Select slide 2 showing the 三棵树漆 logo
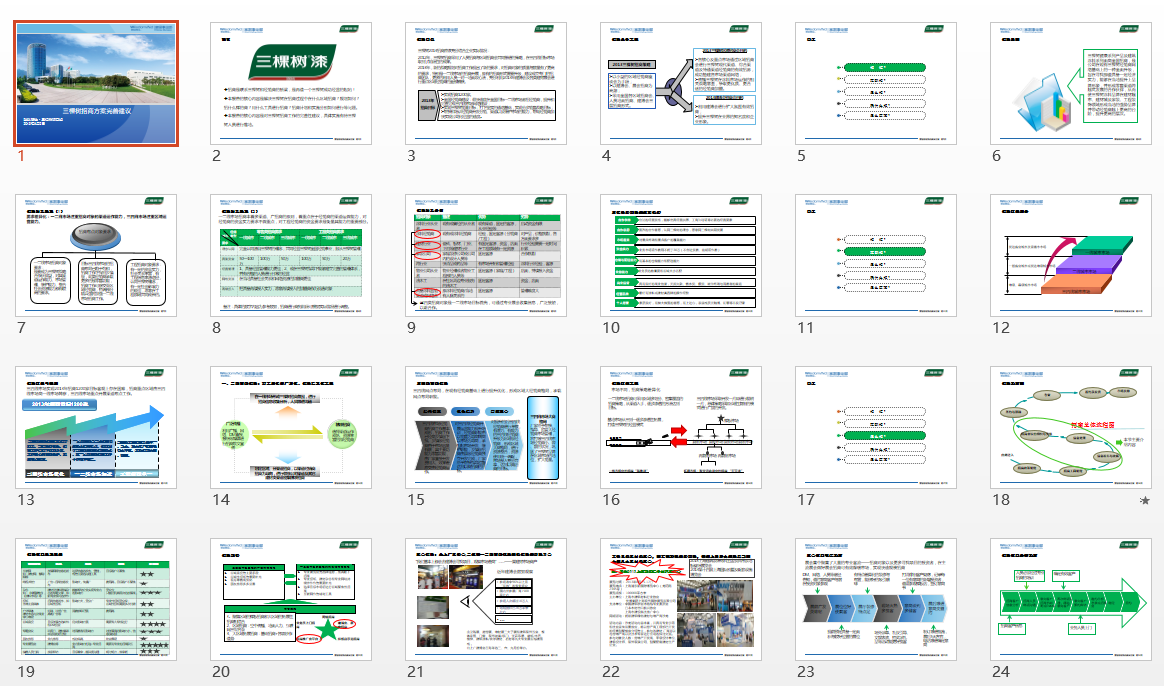The width and height of the screenshot is (1164, 686). coord(292,84)
